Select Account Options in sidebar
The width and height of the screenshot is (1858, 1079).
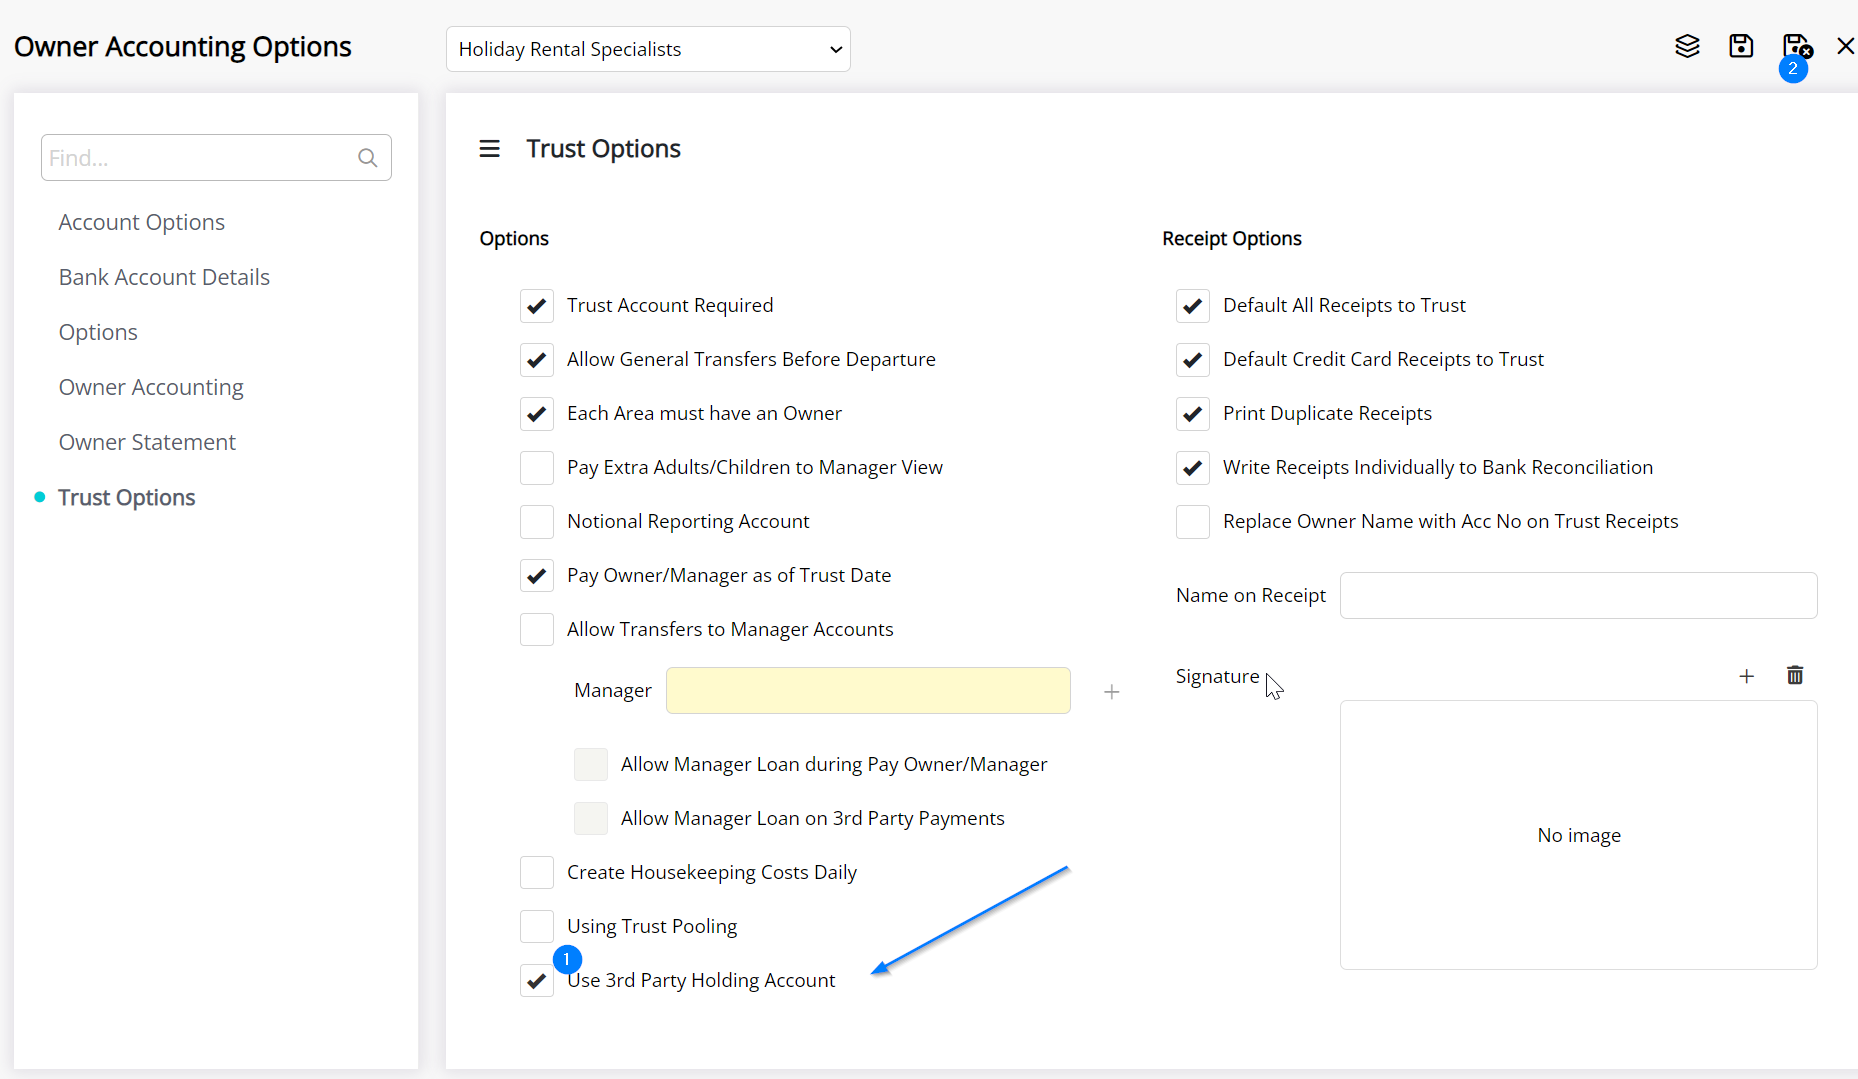tap(141, 222)
